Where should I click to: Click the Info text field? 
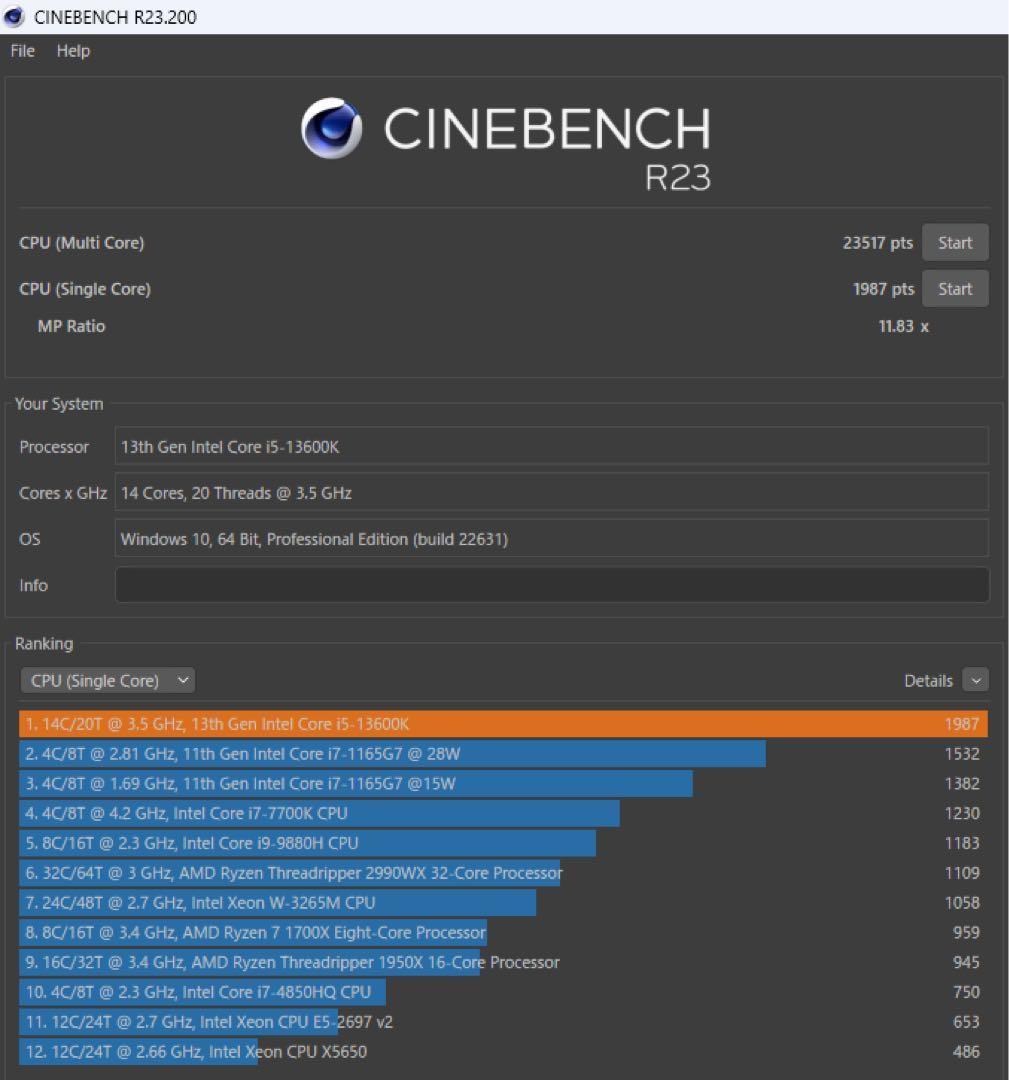point(552,585)
